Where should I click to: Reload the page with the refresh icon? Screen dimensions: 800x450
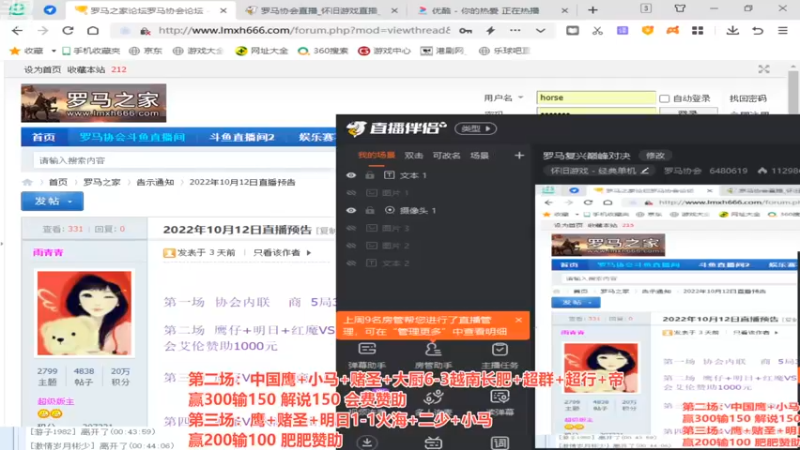[68, 31]
